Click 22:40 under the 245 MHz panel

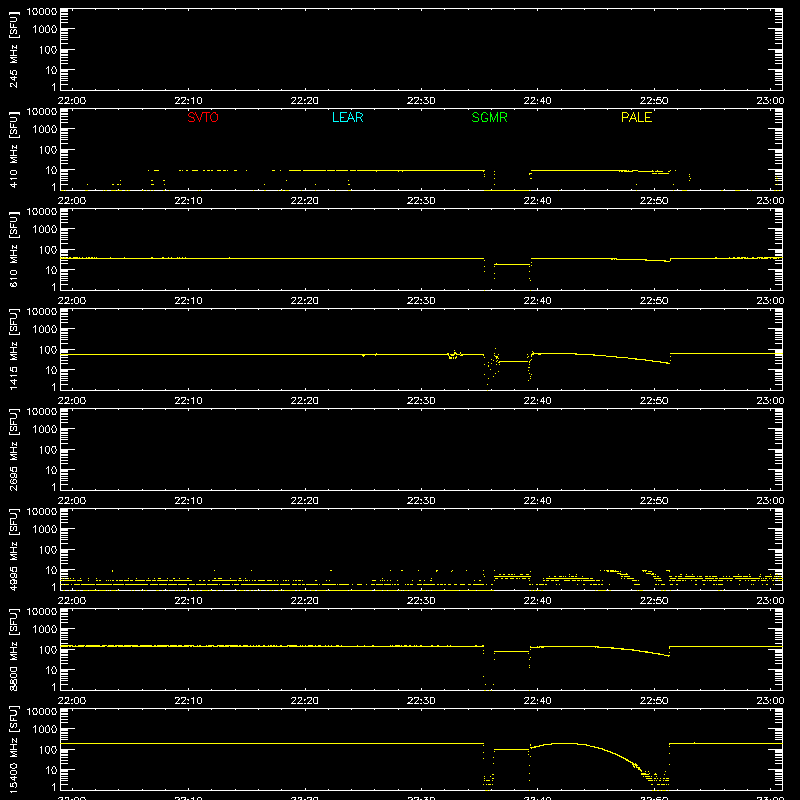coord(537,101)
